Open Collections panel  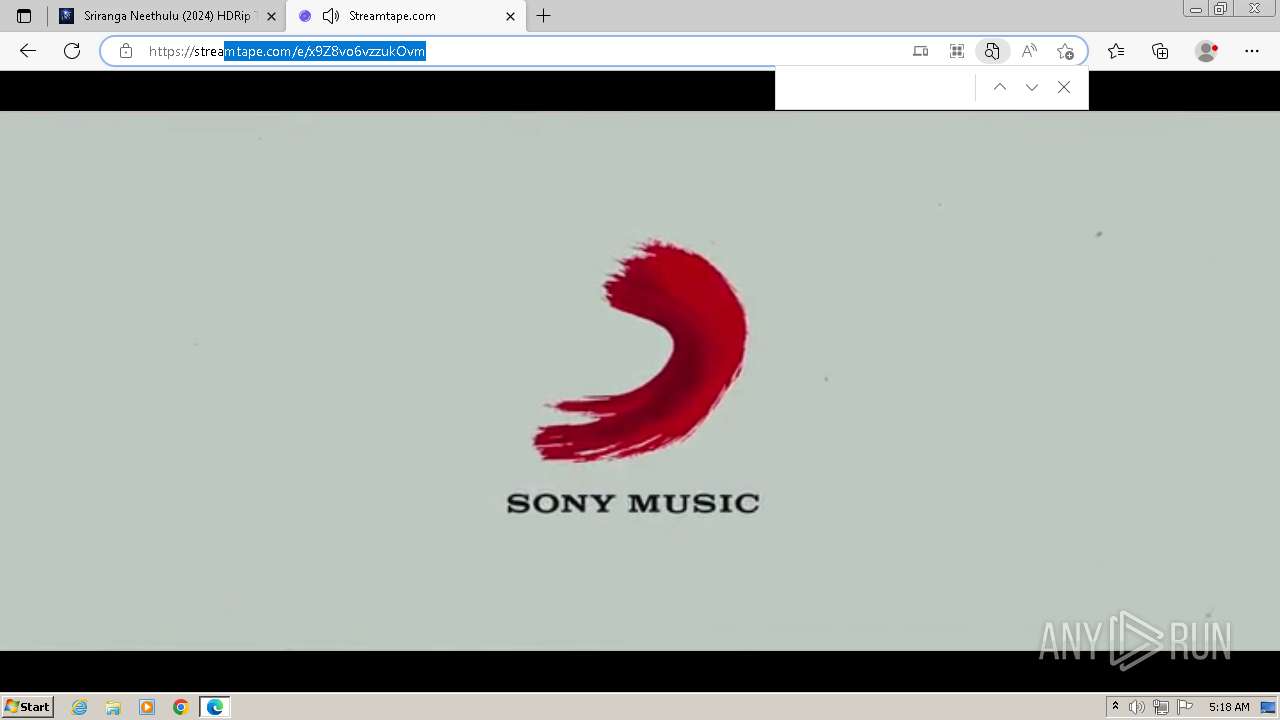tap(1160, 51)
